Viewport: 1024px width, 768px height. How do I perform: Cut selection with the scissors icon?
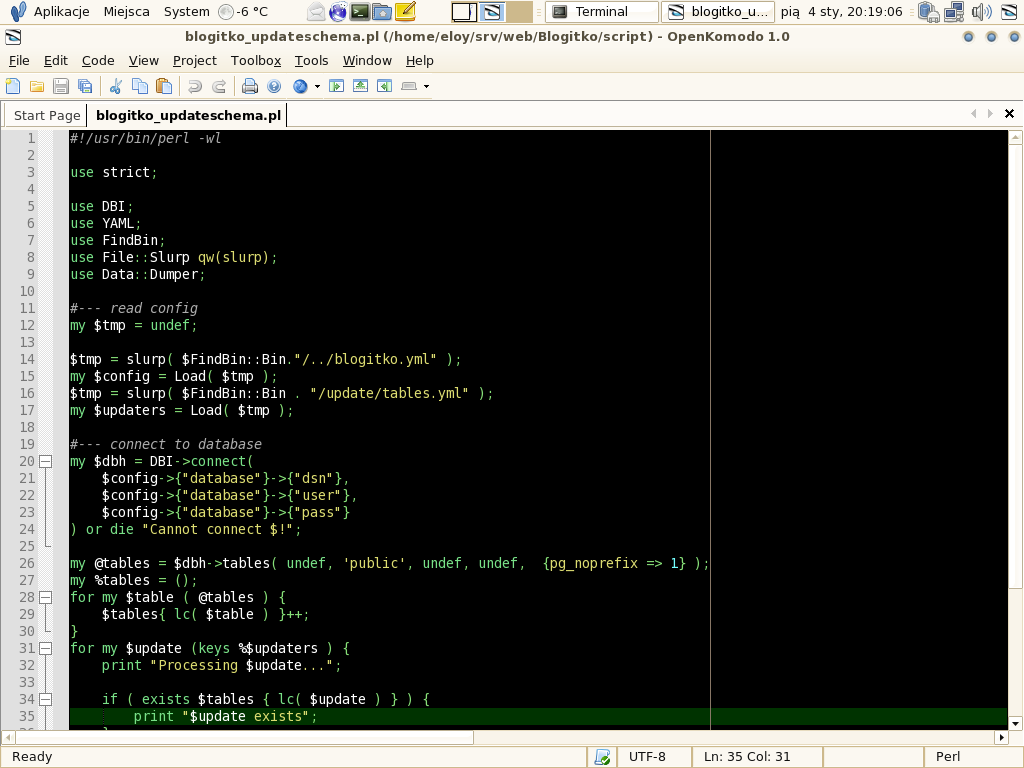pos(116,86)
